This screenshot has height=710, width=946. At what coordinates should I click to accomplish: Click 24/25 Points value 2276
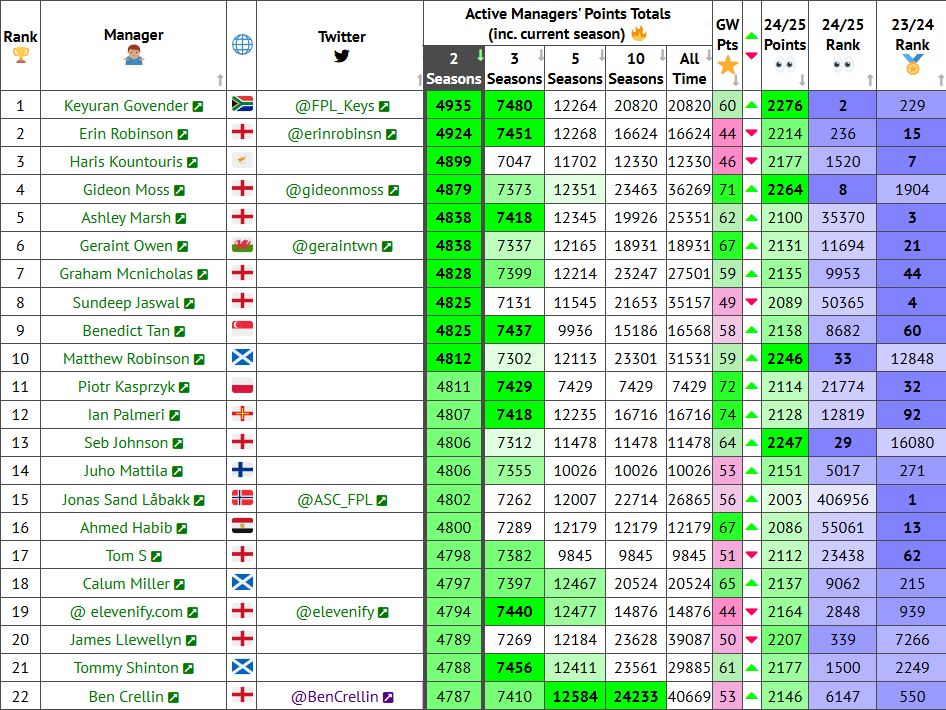click(x=785, y=106)
